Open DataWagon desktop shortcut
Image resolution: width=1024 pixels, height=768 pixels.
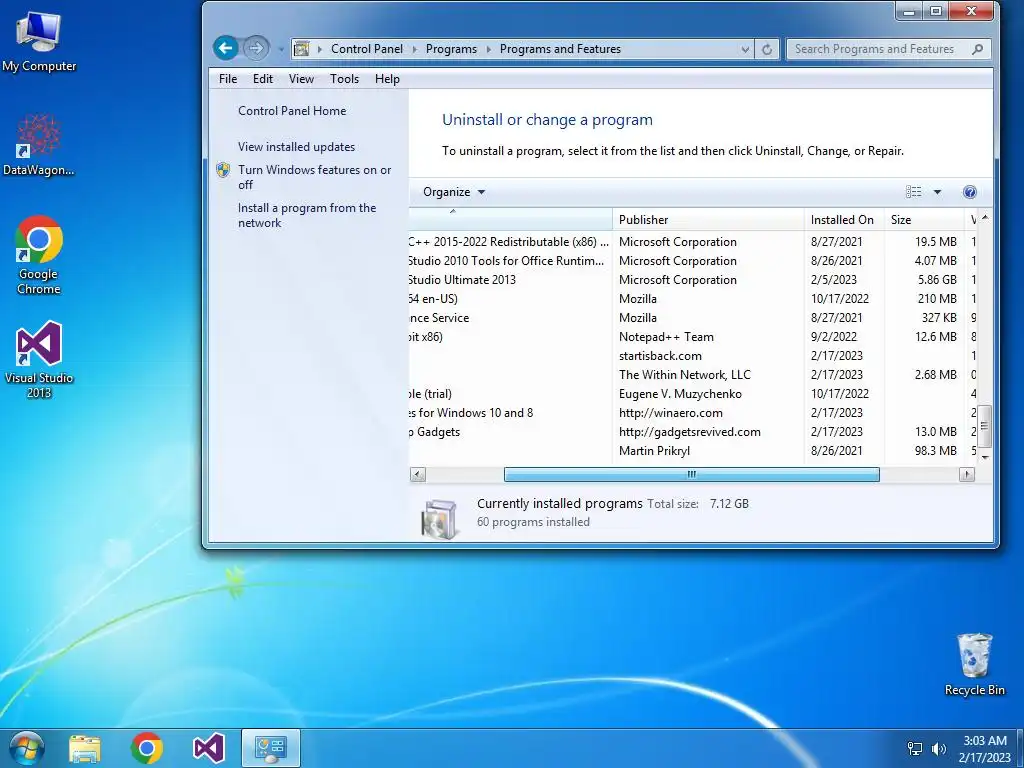point(39,145)
